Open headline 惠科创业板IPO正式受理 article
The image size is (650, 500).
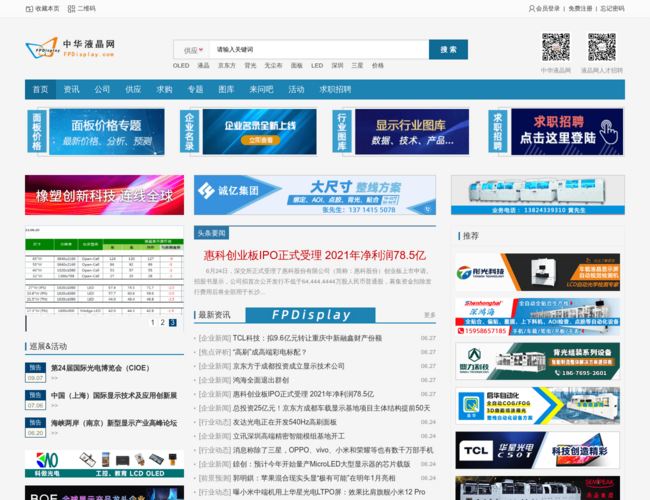coord(315,255)
